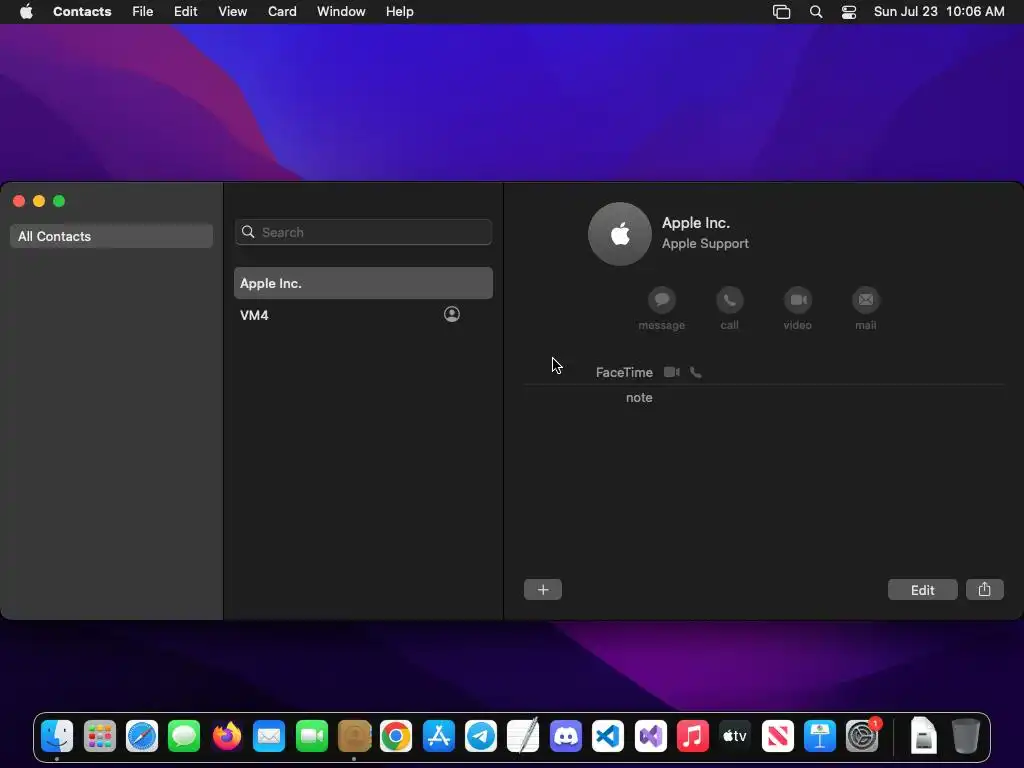This screenshot has width=1024, height=768.
Task: Open Safari from the Dock
Action: 142,736
